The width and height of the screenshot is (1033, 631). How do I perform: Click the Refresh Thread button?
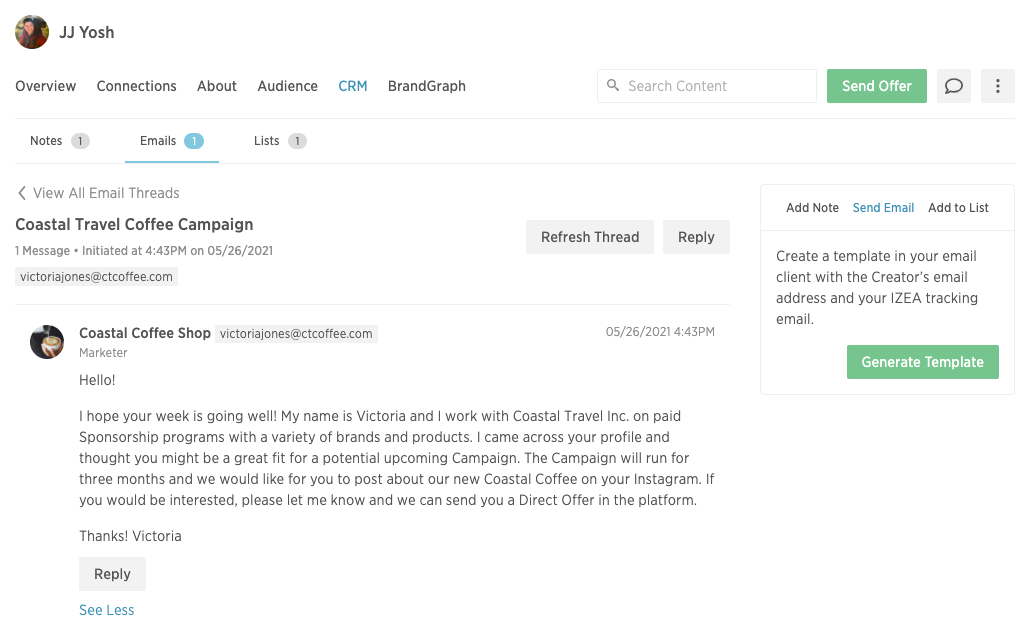pyautogui.click(x=590, y=237)
